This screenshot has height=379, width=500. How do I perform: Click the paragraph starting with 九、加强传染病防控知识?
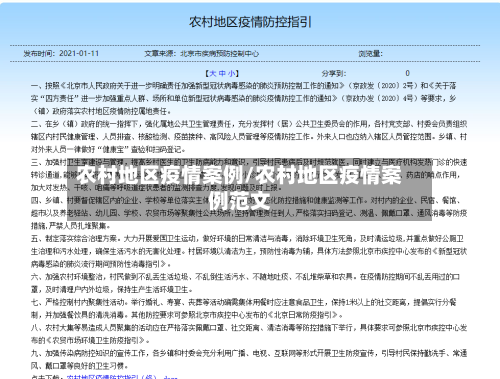pos(249,359)
